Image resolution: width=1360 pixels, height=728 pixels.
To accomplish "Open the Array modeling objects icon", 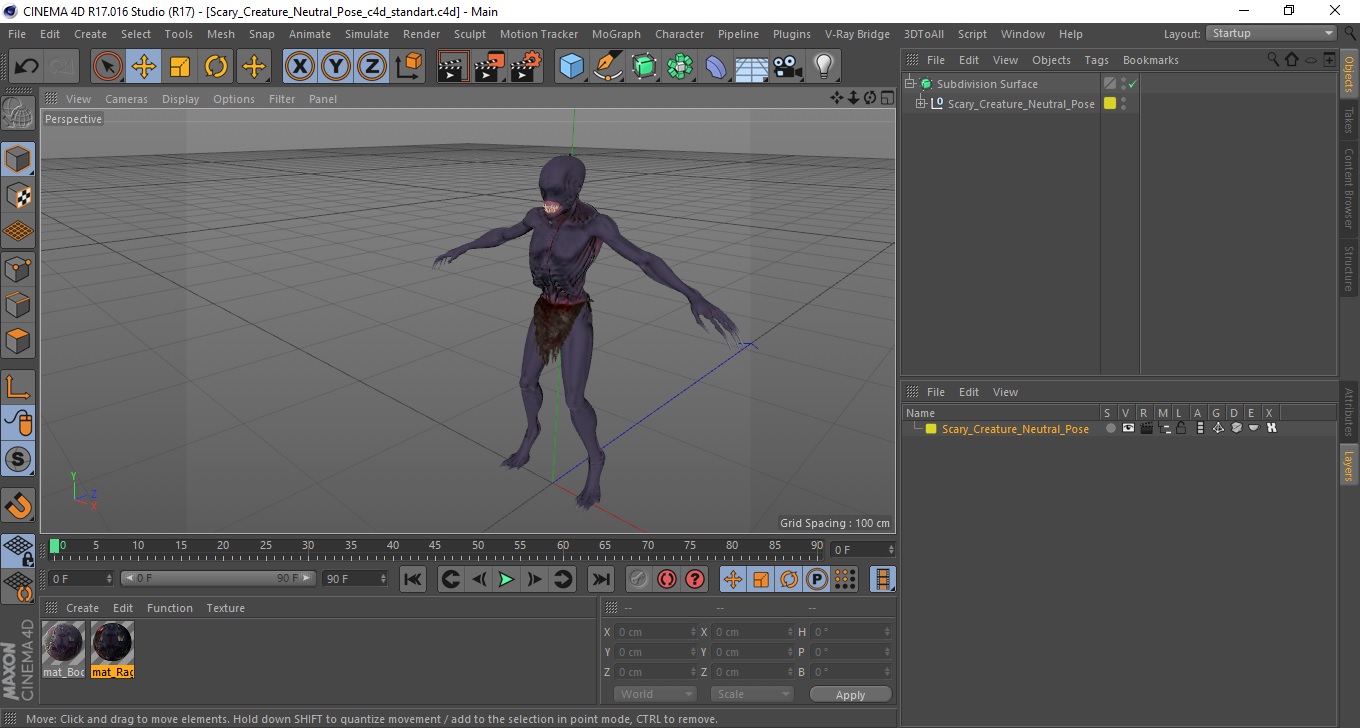I will pyautogui.click(x=680, y=67).
